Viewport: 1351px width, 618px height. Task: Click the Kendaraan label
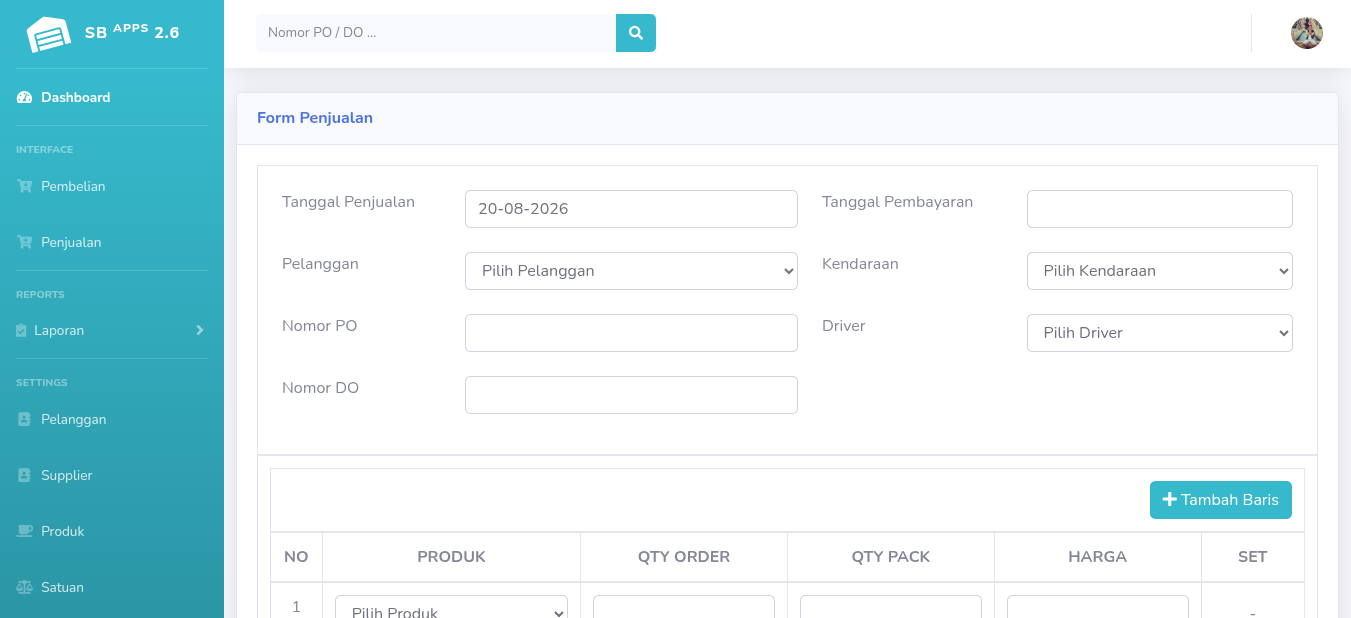point(860,264)
